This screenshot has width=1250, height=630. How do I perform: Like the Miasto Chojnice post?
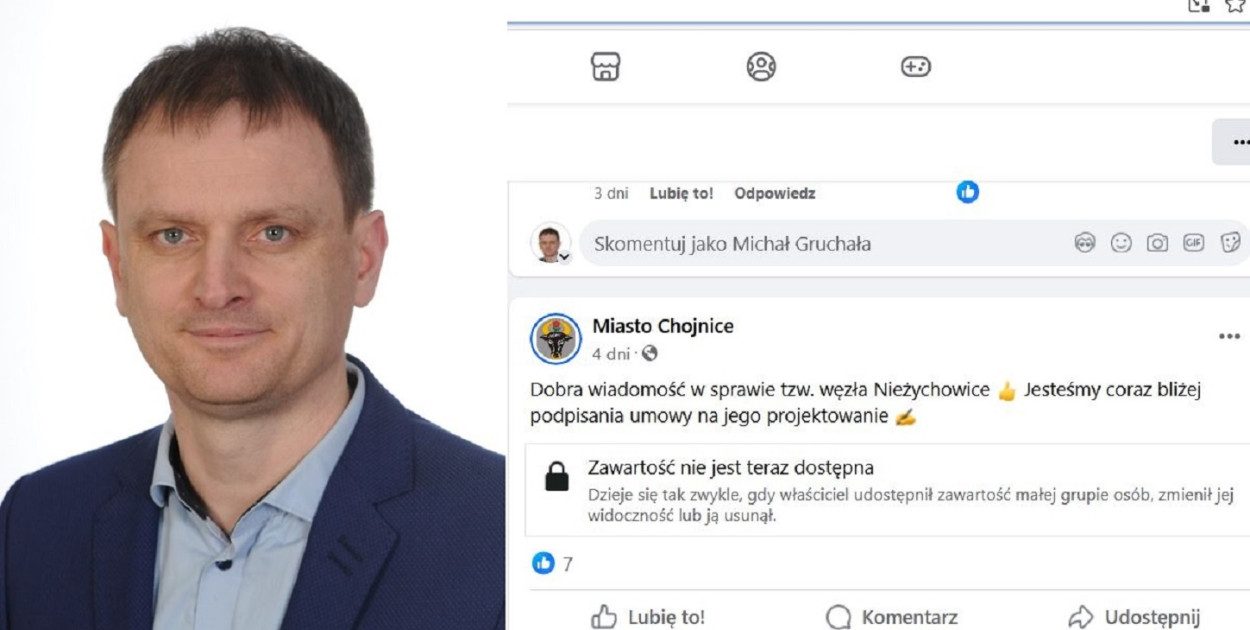(x=648, y=617)
